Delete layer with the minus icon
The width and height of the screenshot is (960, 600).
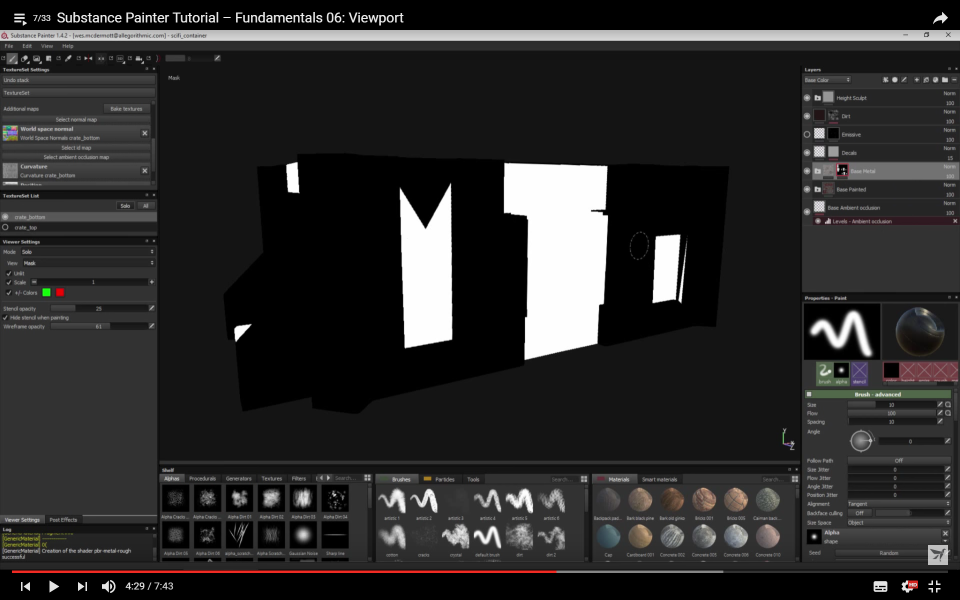click(x=954, y=80)
